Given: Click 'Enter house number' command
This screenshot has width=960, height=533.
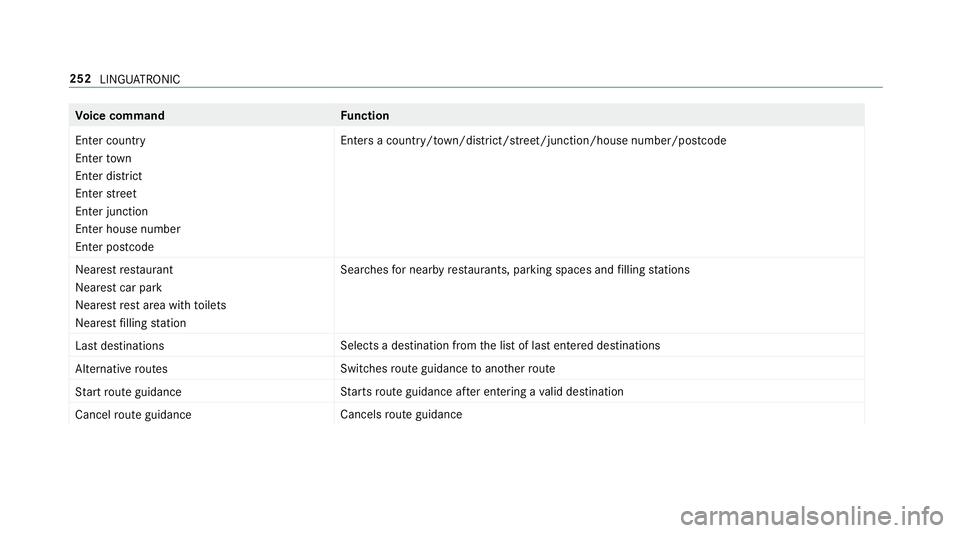Looking at the screenshot, I should [x=128, y=229].
